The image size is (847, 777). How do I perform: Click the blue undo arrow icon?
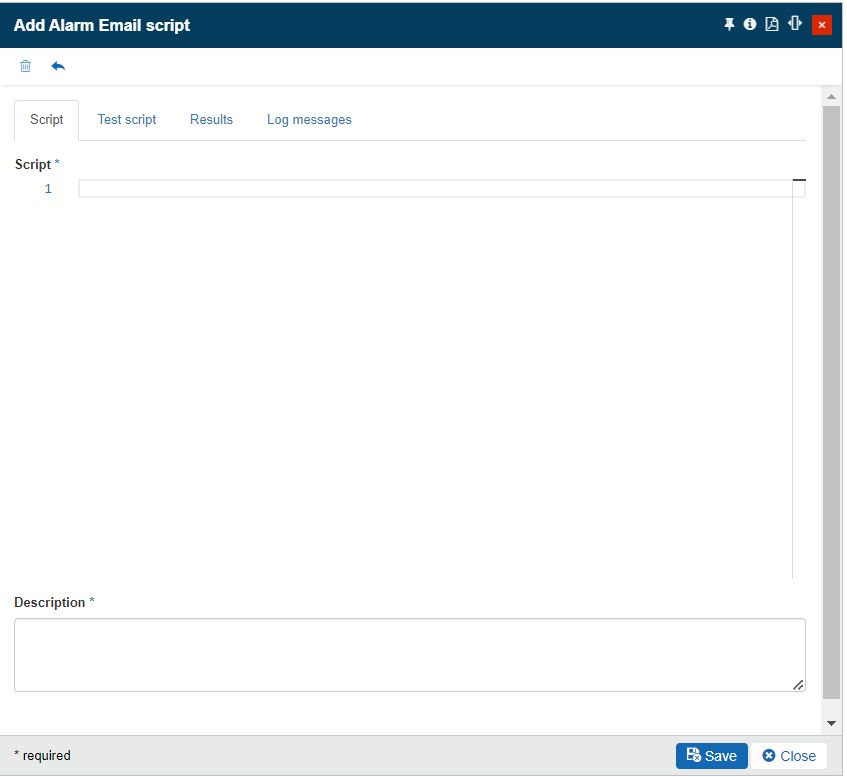58,66
